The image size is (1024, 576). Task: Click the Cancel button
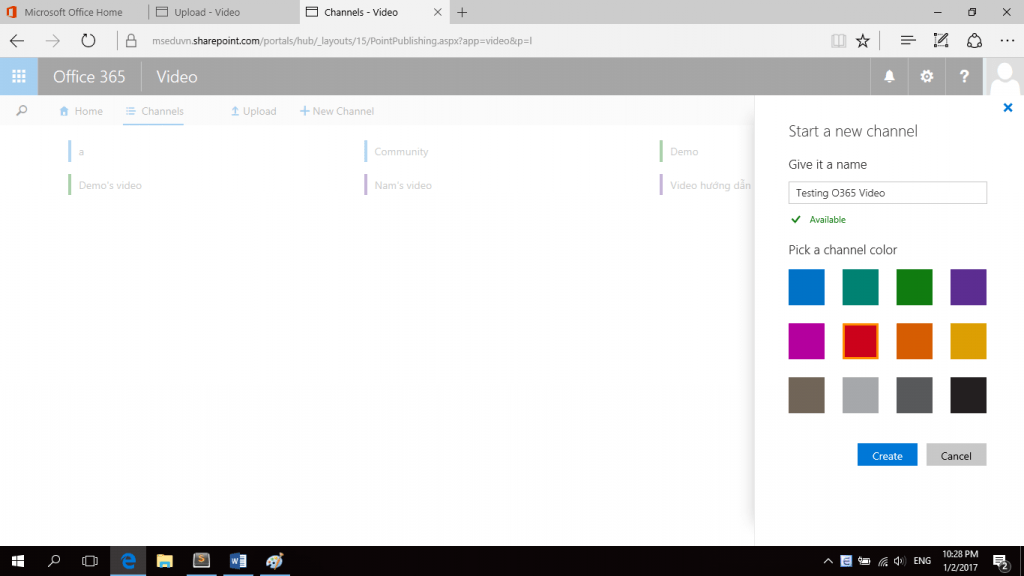[x=956, y=455]
